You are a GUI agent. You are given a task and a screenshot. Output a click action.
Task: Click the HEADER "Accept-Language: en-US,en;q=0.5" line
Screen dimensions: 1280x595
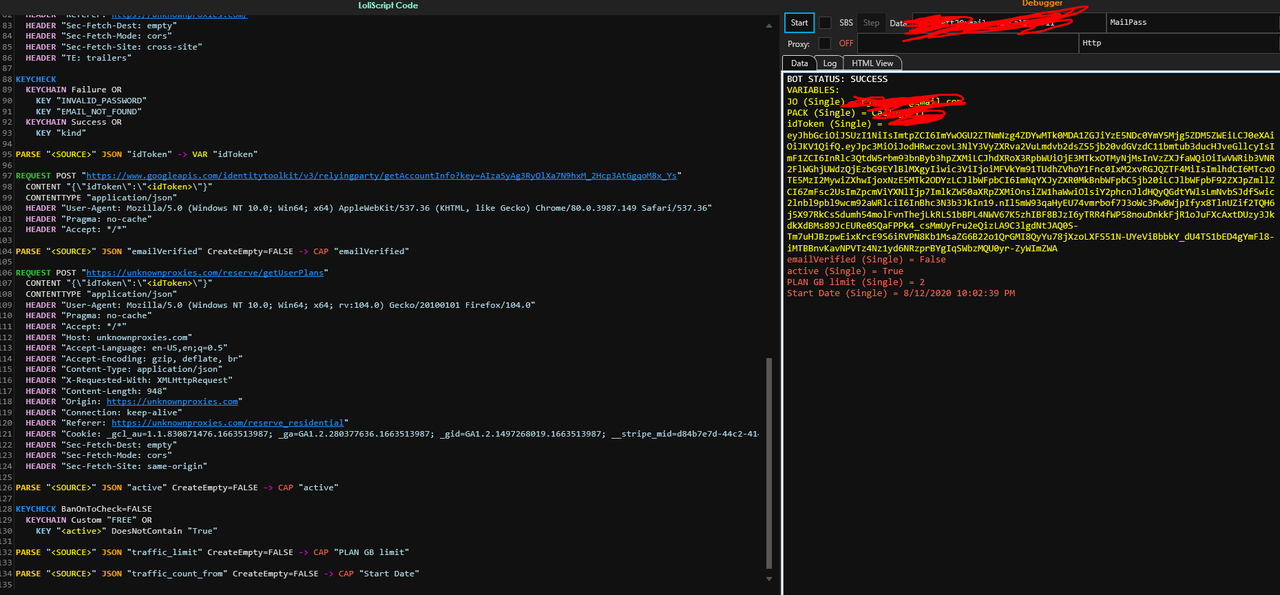(x=129, y=348)
